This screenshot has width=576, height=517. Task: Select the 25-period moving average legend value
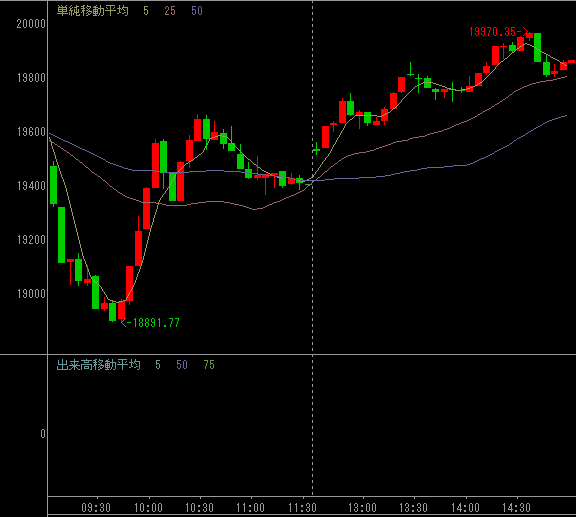click(x=170, y=11)
